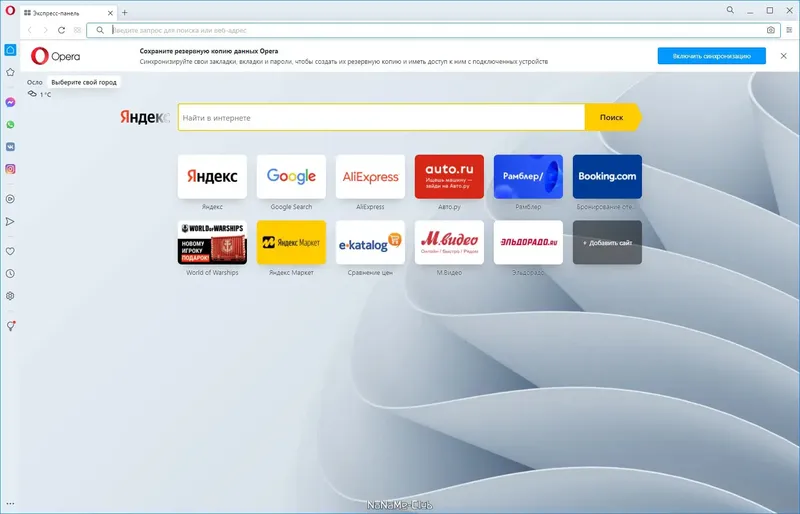Open browsing history clock icon
The image size is (800, 514).
pos(10,274)
